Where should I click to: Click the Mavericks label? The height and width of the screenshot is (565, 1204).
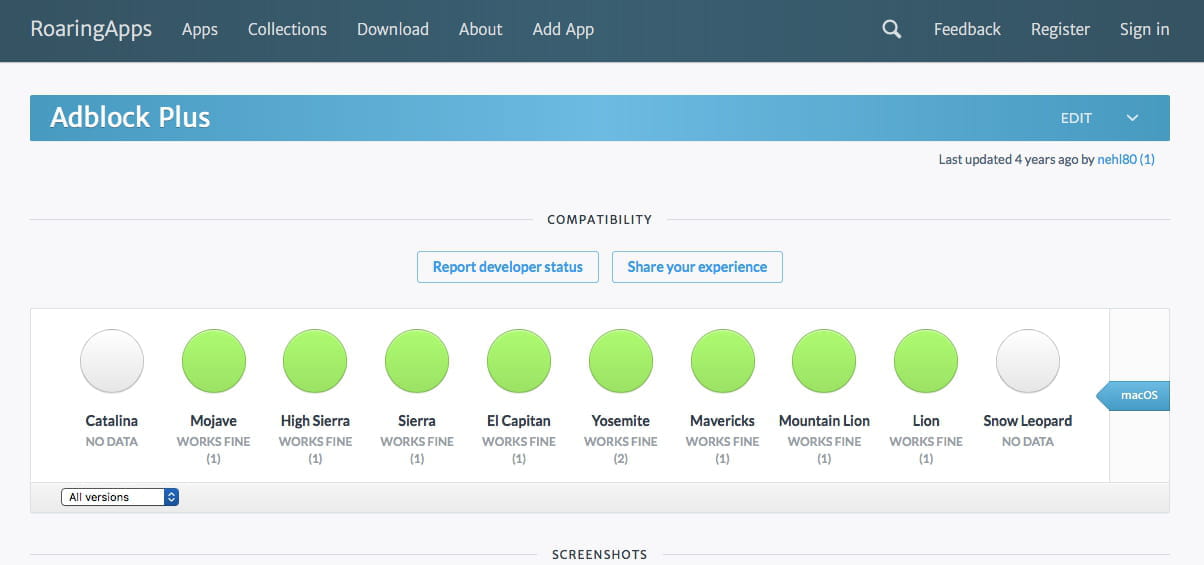pyautogui.click(x=723, y=421)
